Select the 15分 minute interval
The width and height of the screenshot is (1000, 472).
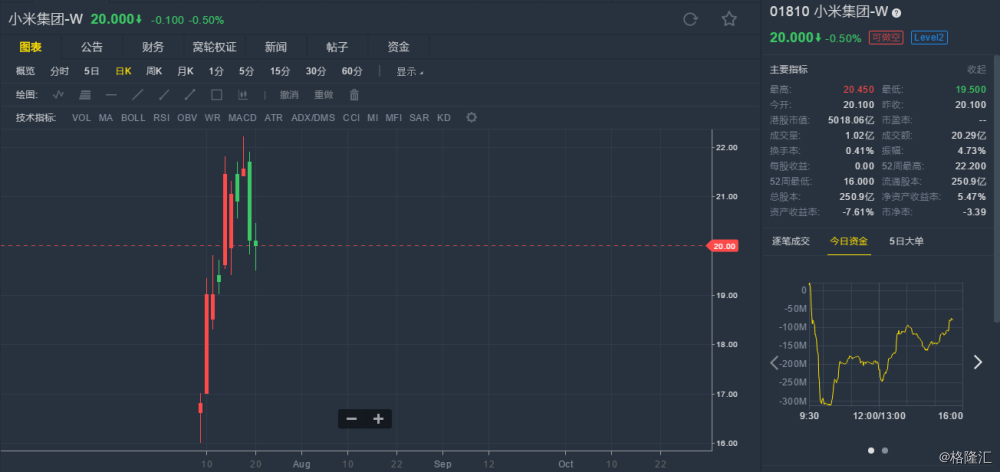point(279,71)
